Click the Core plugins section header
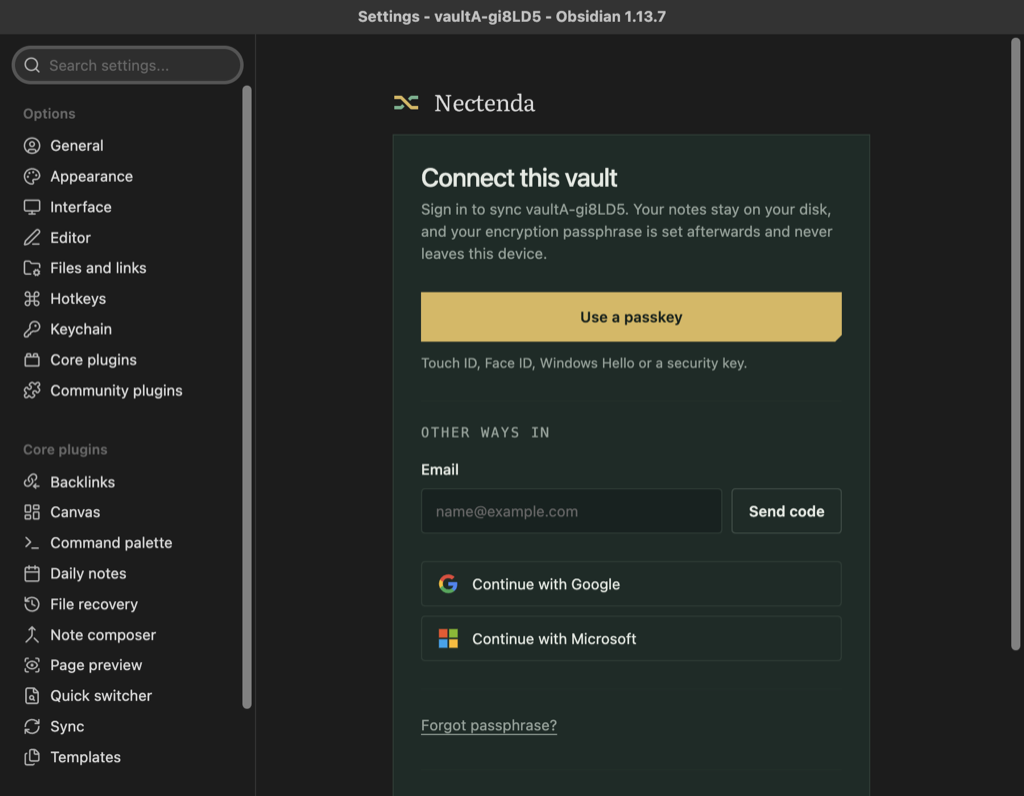Screen dimensions: 1024x796 tap(65, 450)
